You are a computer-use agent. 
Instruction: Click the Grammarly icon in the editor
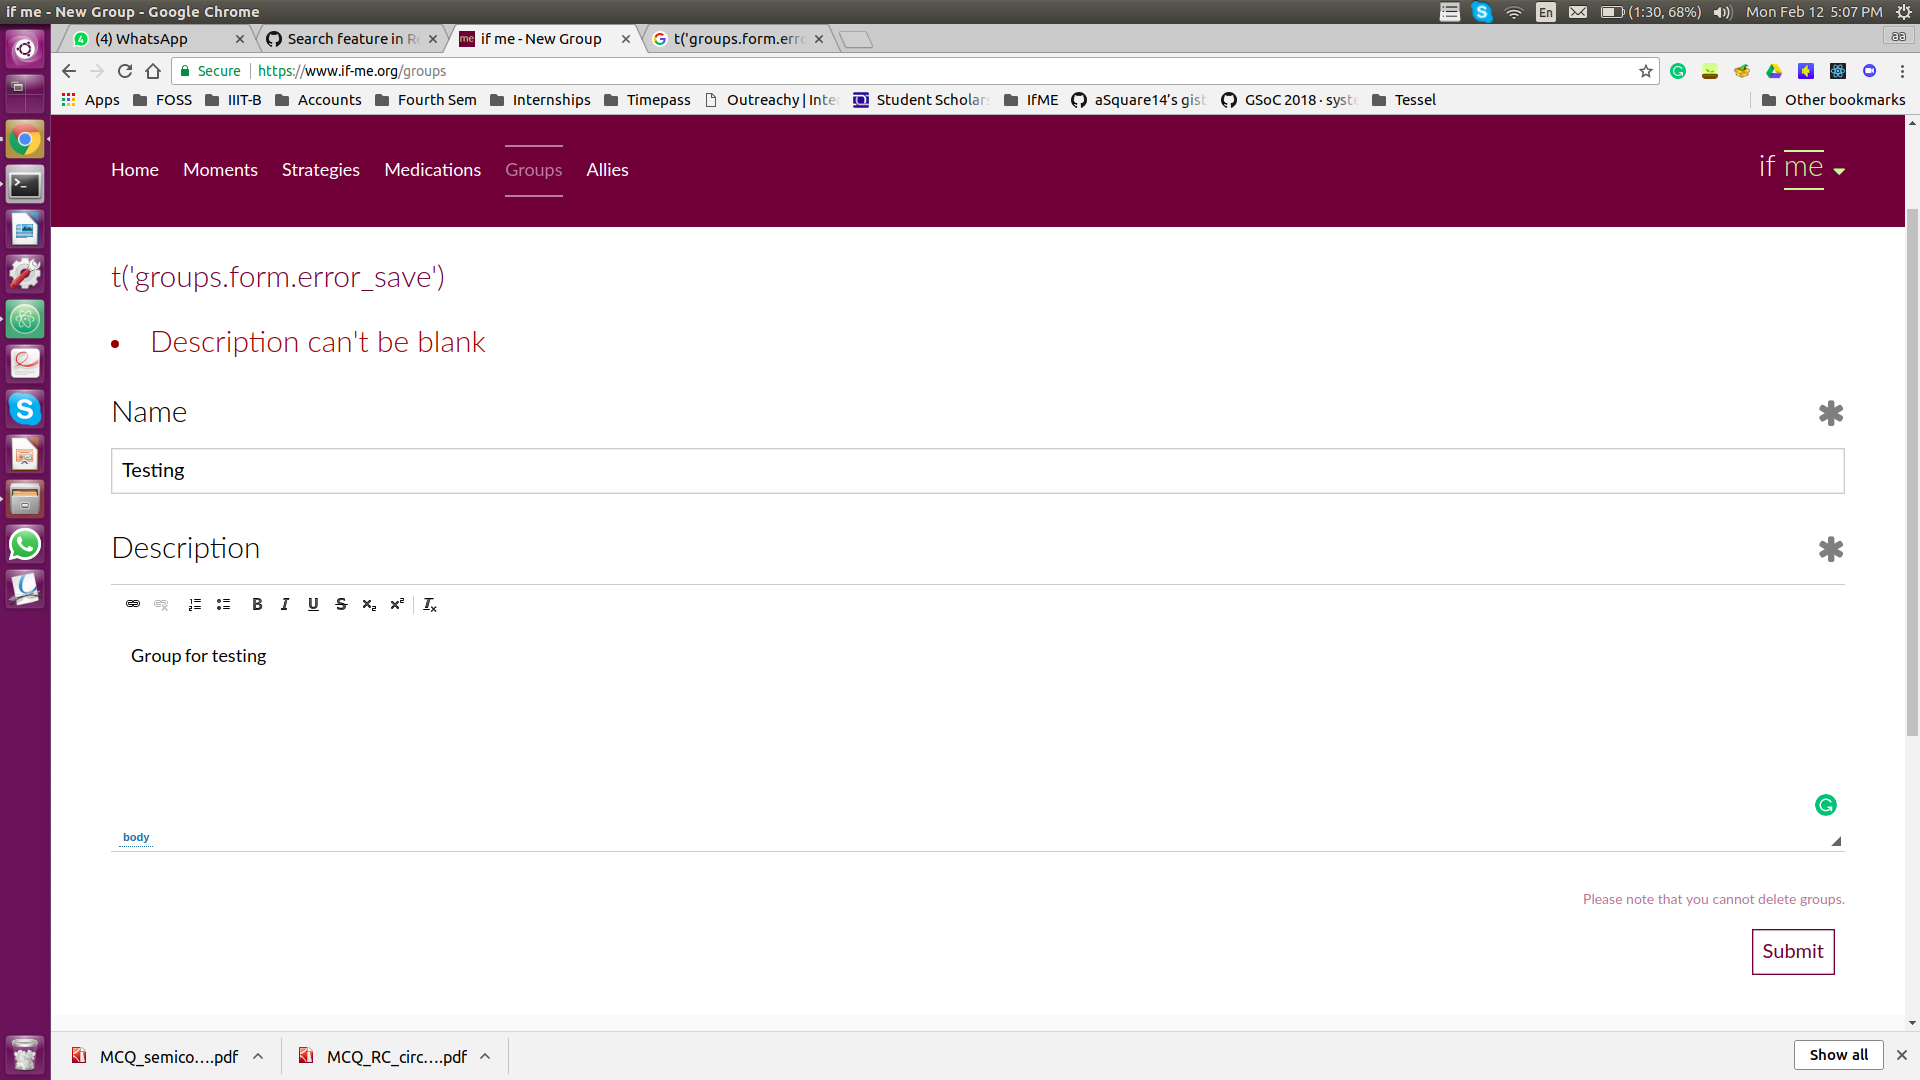tap(1825, 804)
